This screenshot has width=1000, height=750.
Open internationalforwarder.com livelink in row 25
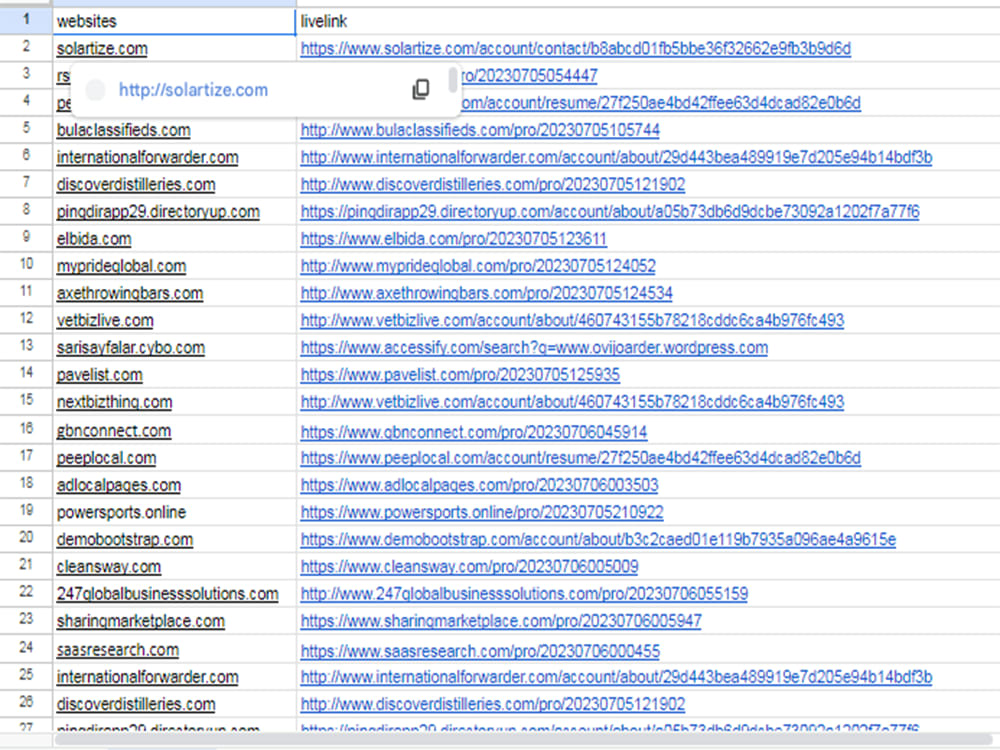(616, 677)
